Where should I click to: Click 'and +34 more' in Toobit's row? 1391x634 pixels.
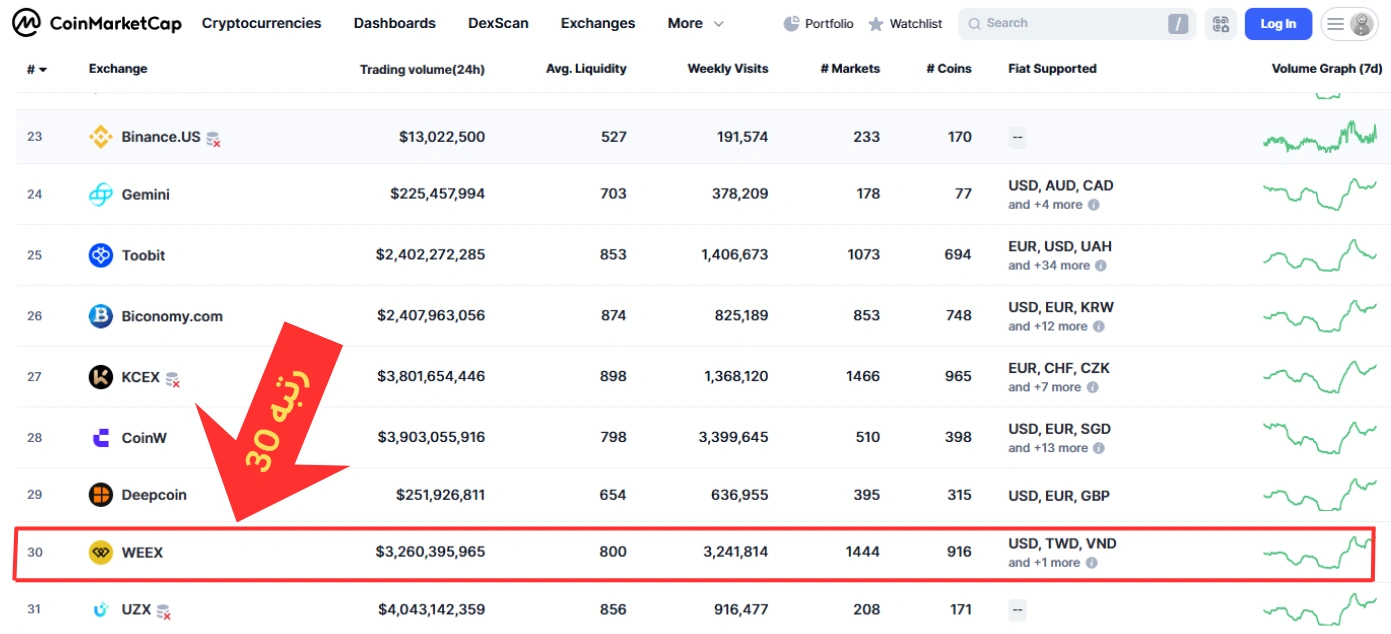1049,266
